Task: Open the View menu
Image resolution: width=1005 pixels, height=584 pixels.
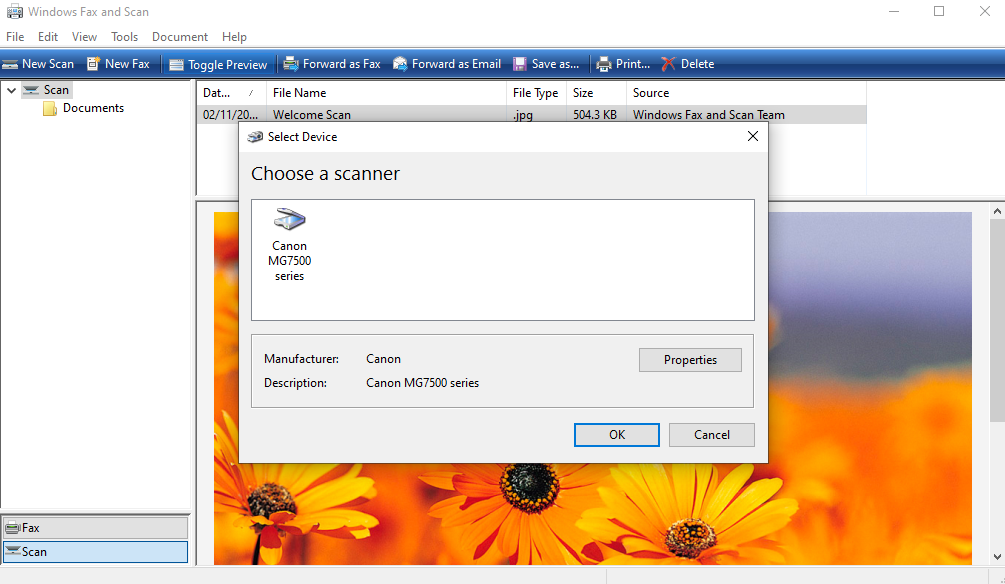Action: [85, 37]
